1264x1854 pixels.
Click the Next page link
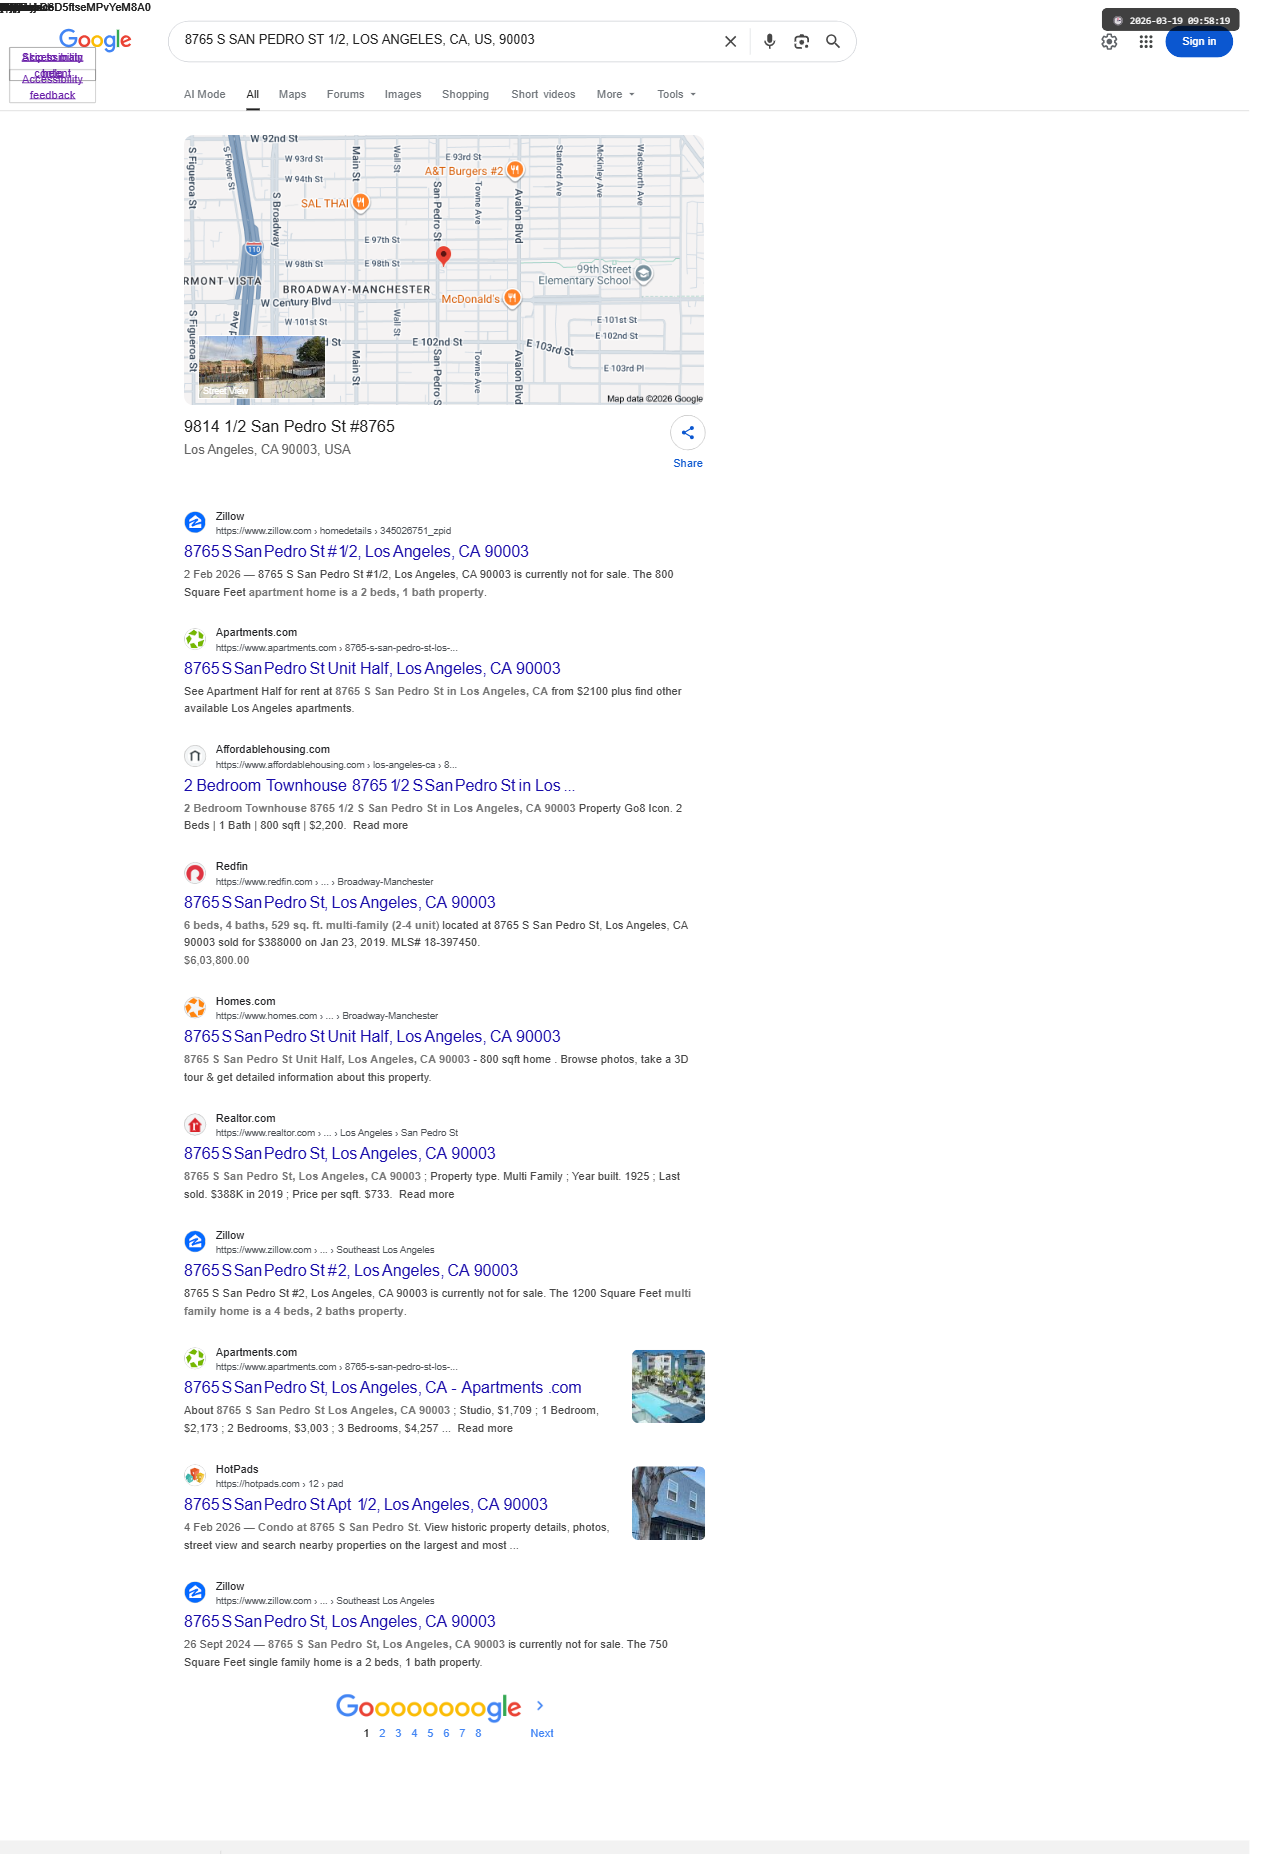tap(542, 1733)
